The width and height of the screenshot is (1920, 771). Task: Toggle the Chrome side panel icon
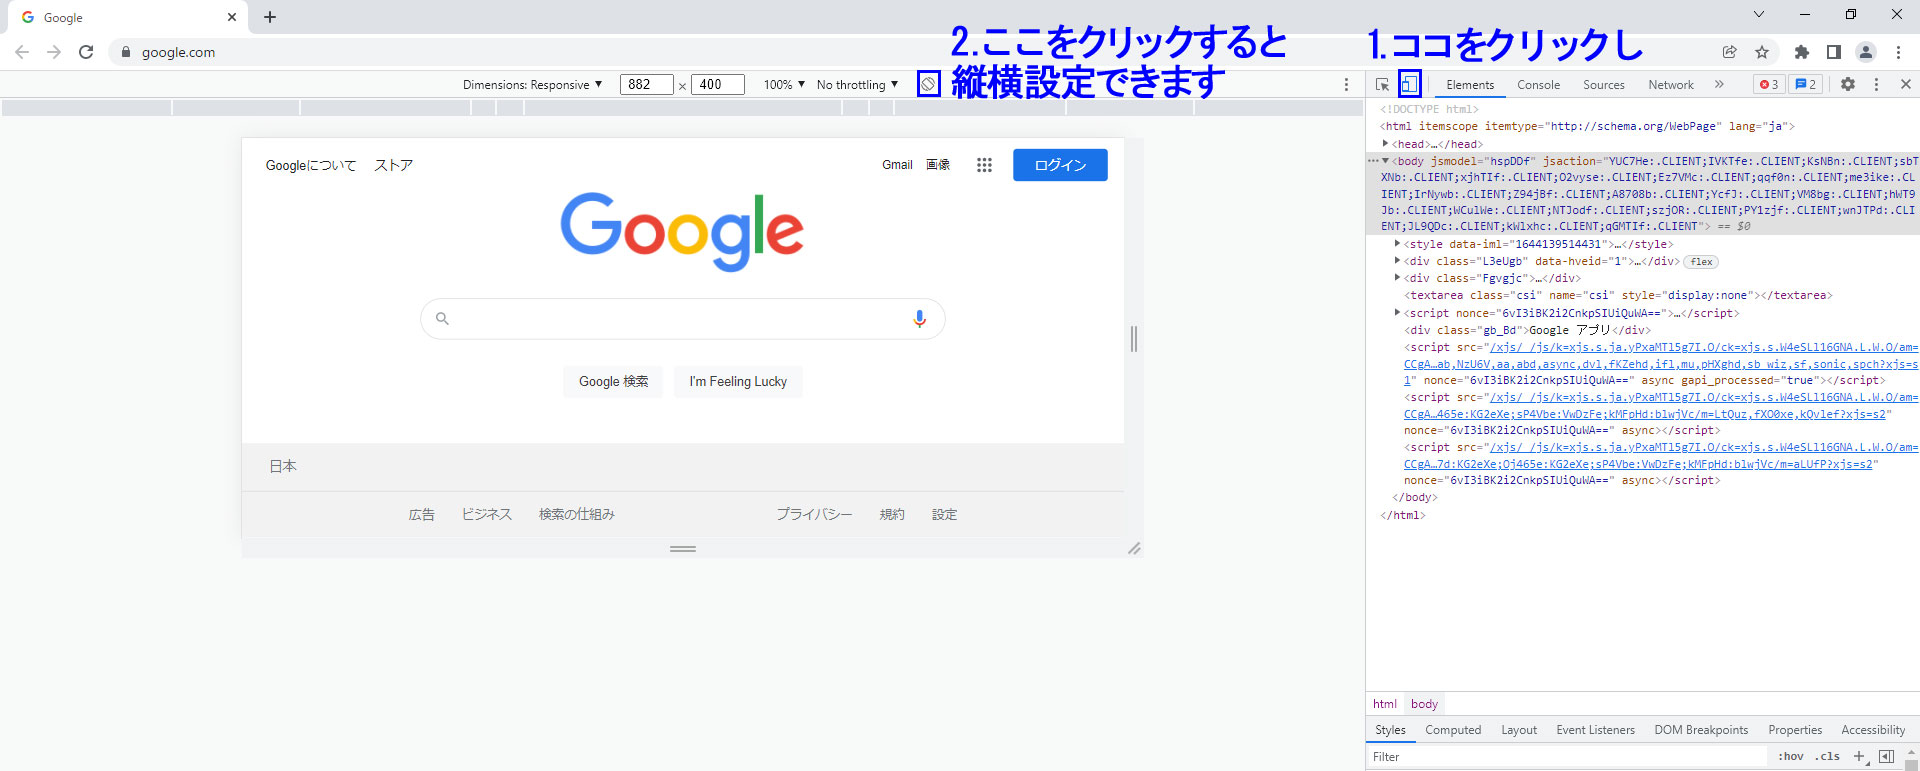pyautogui.click(x=1833, y=52)
